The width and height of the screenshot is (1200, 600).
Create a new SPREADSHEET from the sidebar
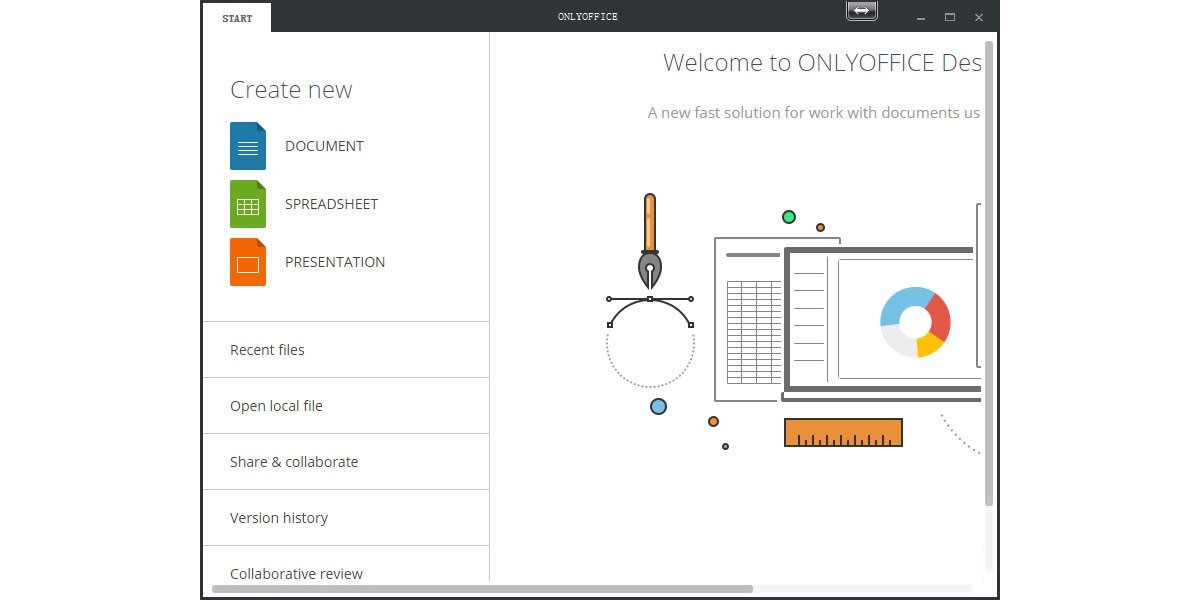(x=331, y=204)
